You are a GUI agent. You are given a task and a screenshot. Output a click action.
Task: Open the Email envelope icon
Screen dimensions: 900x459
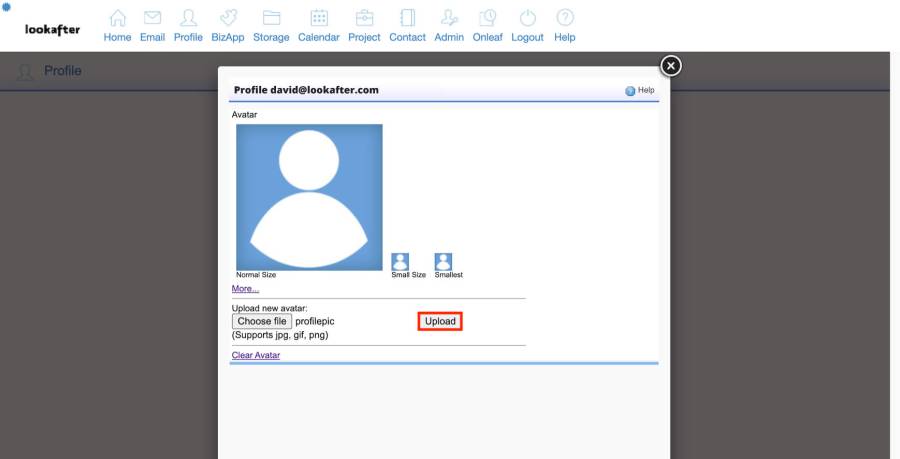(152, 19)
